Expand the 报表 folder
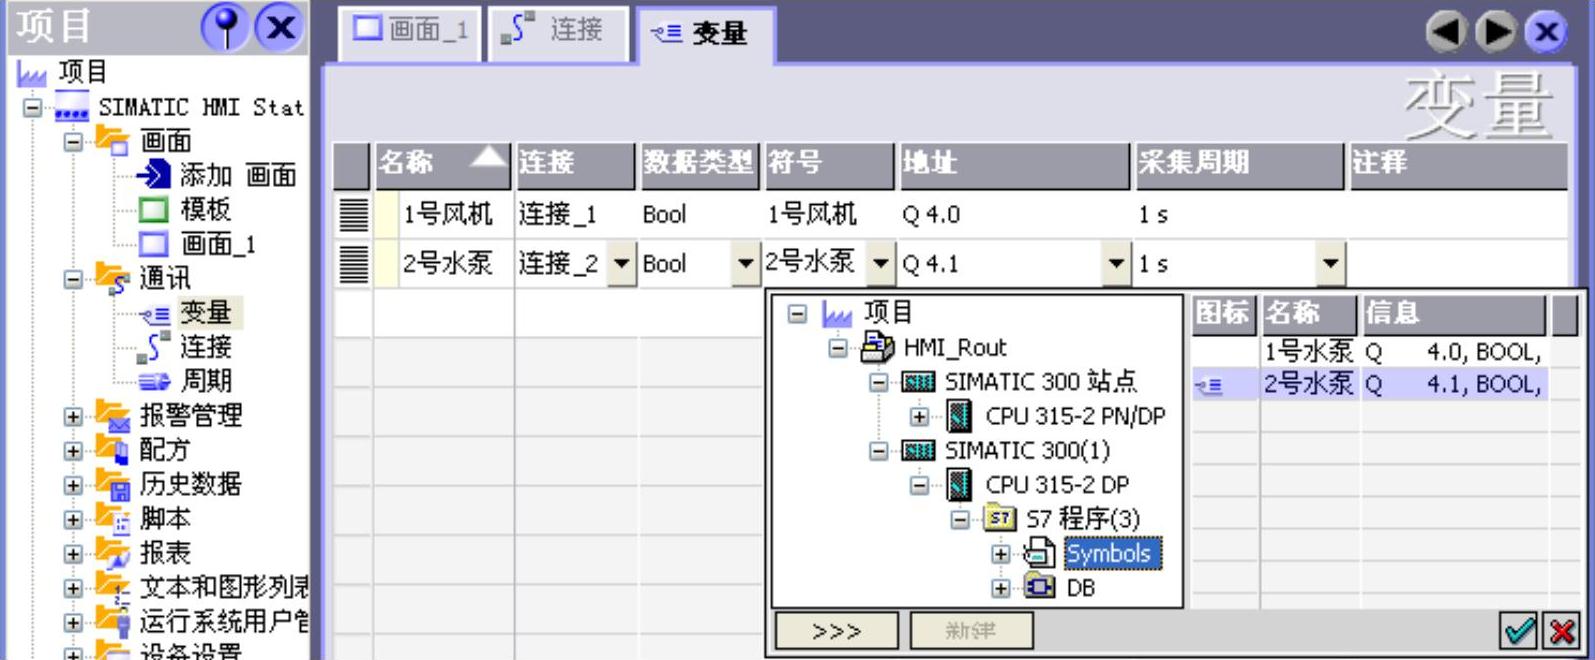1595x660 pixels. [x=73, y=554]
